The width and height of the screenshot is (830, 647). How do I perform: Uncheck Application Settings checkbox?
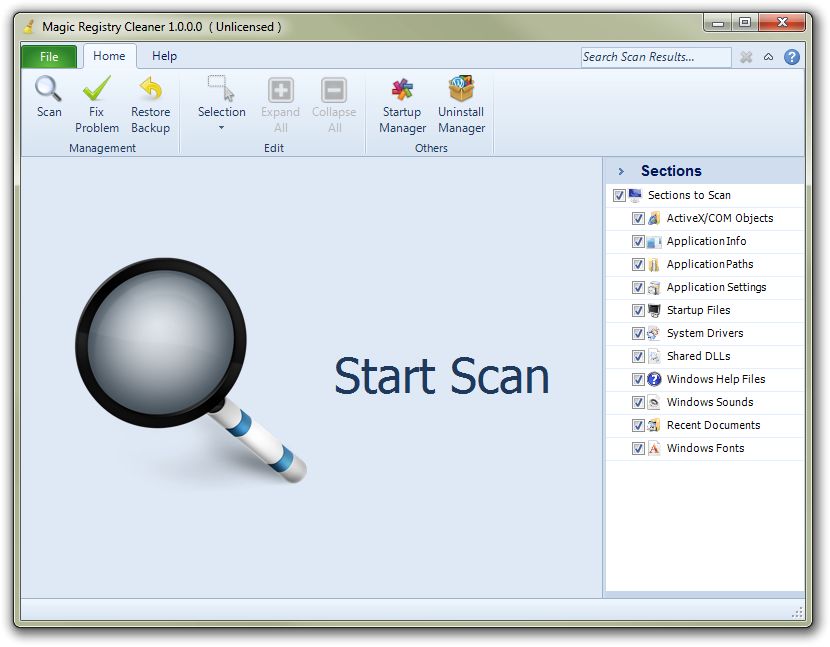tap(638, 287)
